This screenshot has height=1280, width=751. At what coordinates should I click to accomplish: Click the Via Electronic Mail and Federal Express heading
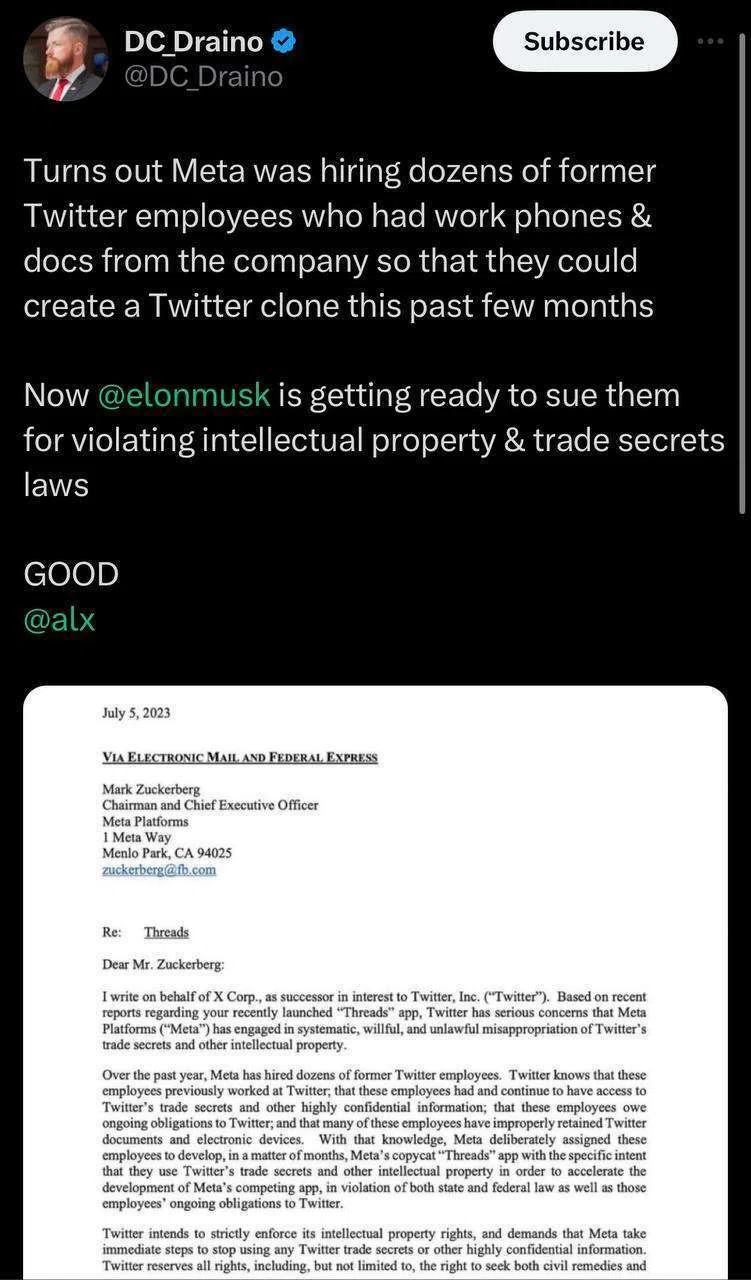click(x=240, y=757)
